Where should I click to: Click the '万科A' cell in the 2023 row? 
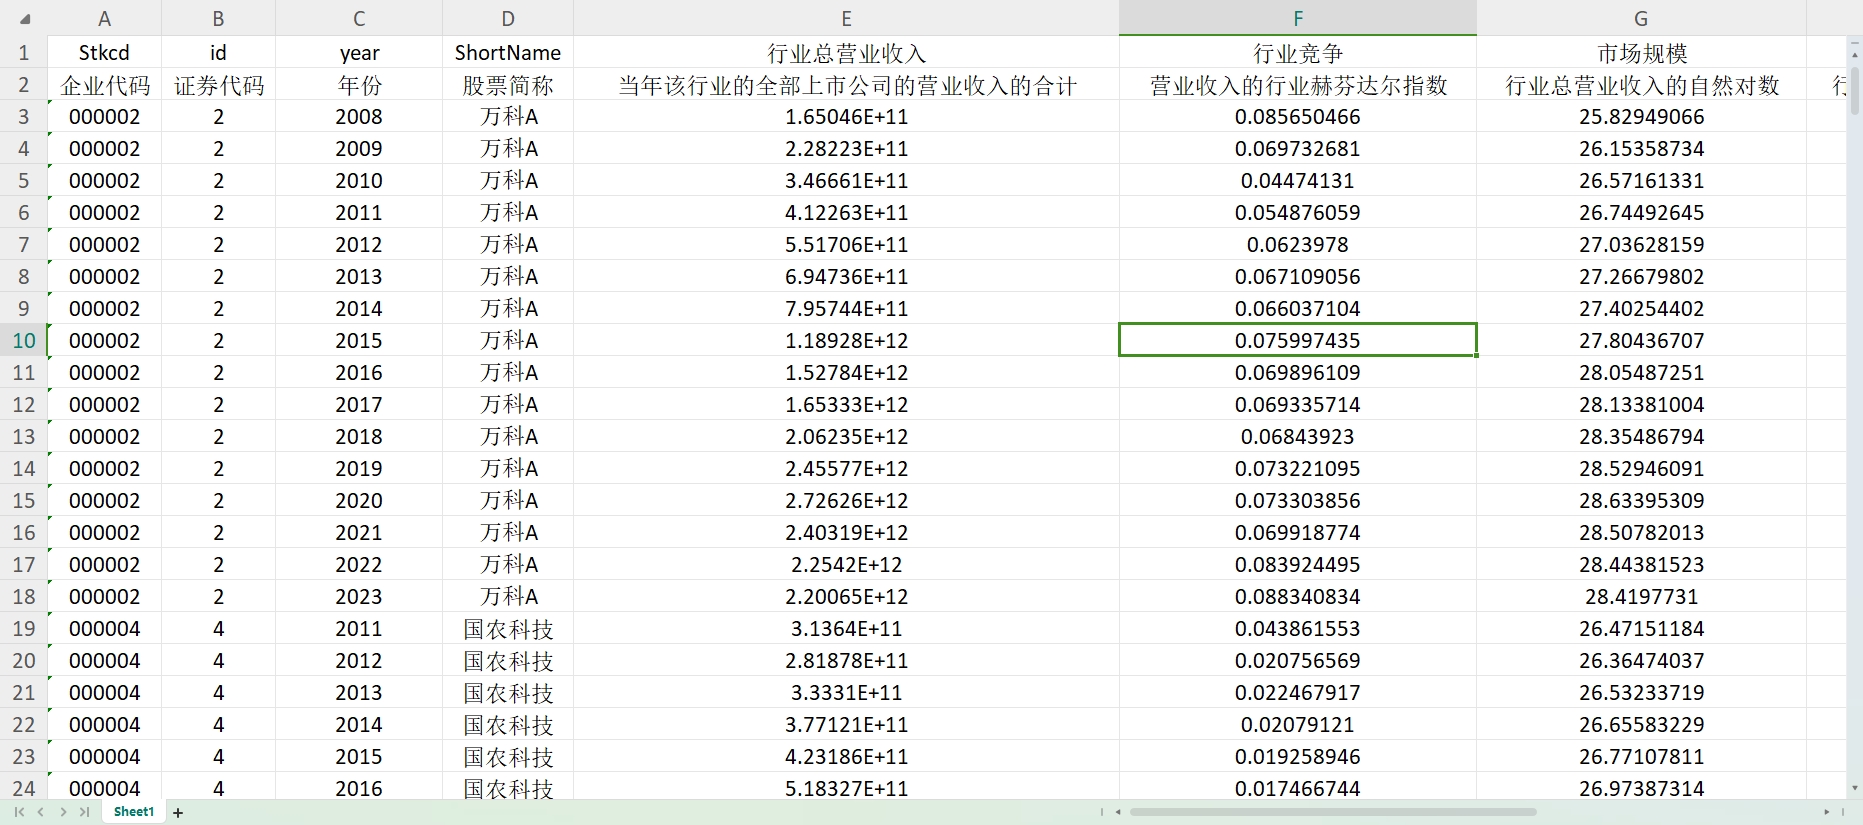coord(508,596)
